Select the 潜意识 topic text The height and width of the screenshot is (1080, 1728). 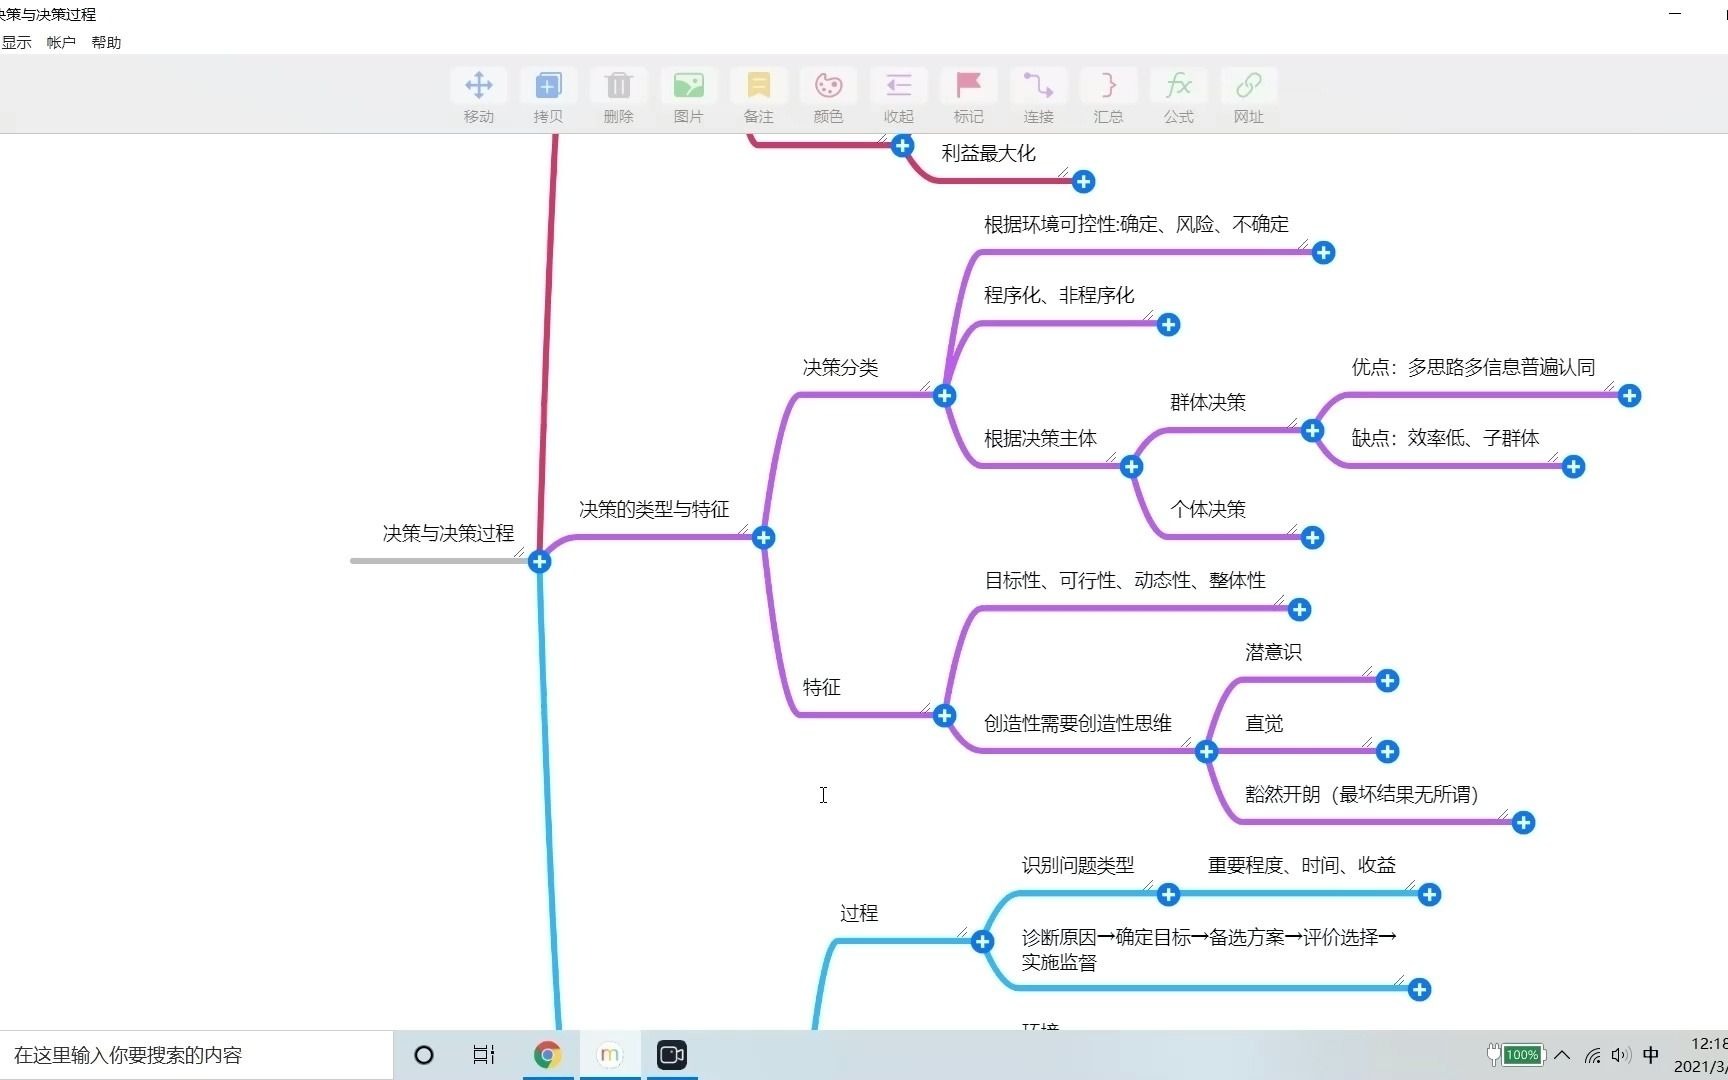point(1273,653)
